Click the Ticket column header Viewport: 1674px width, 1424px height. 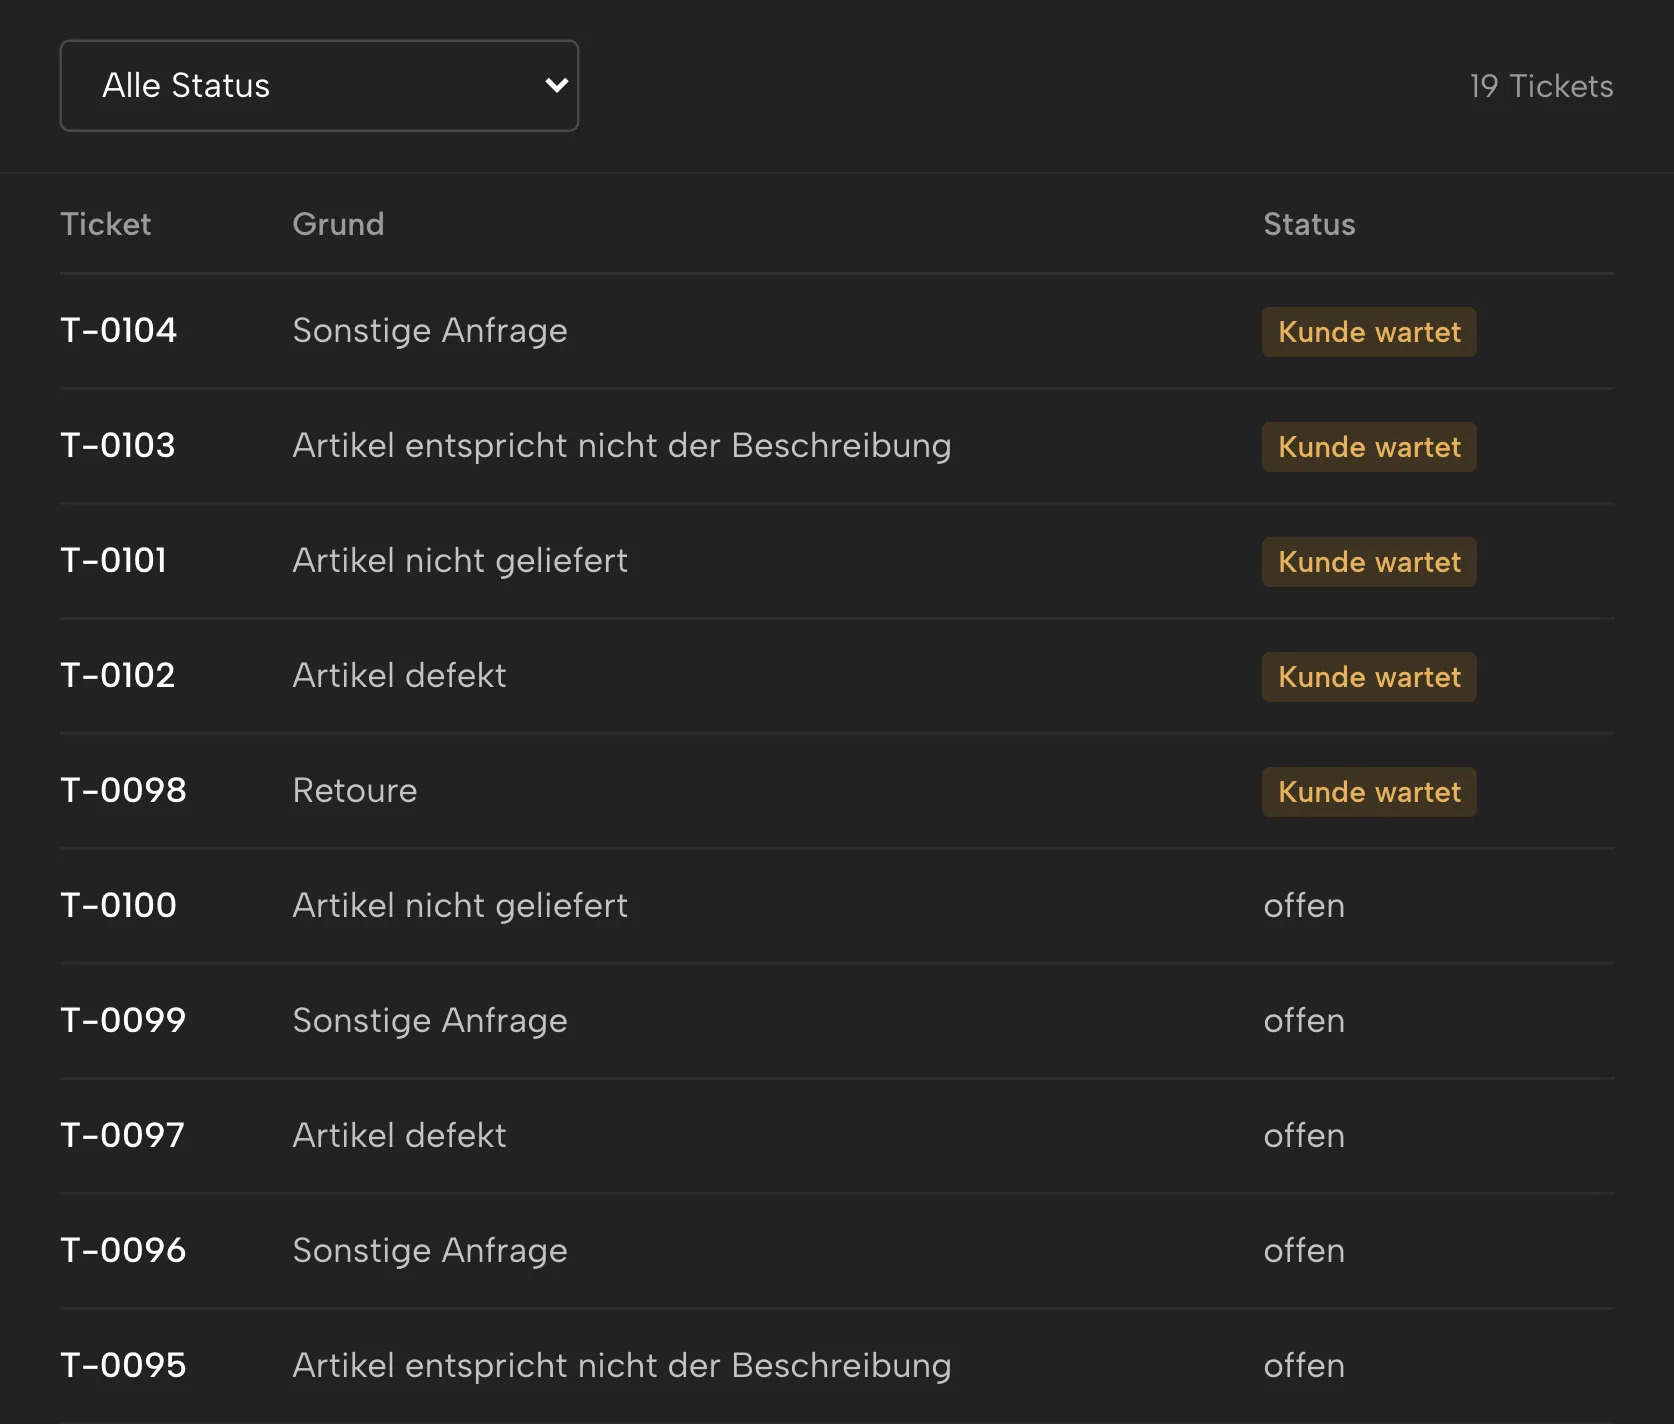[106, 224]
